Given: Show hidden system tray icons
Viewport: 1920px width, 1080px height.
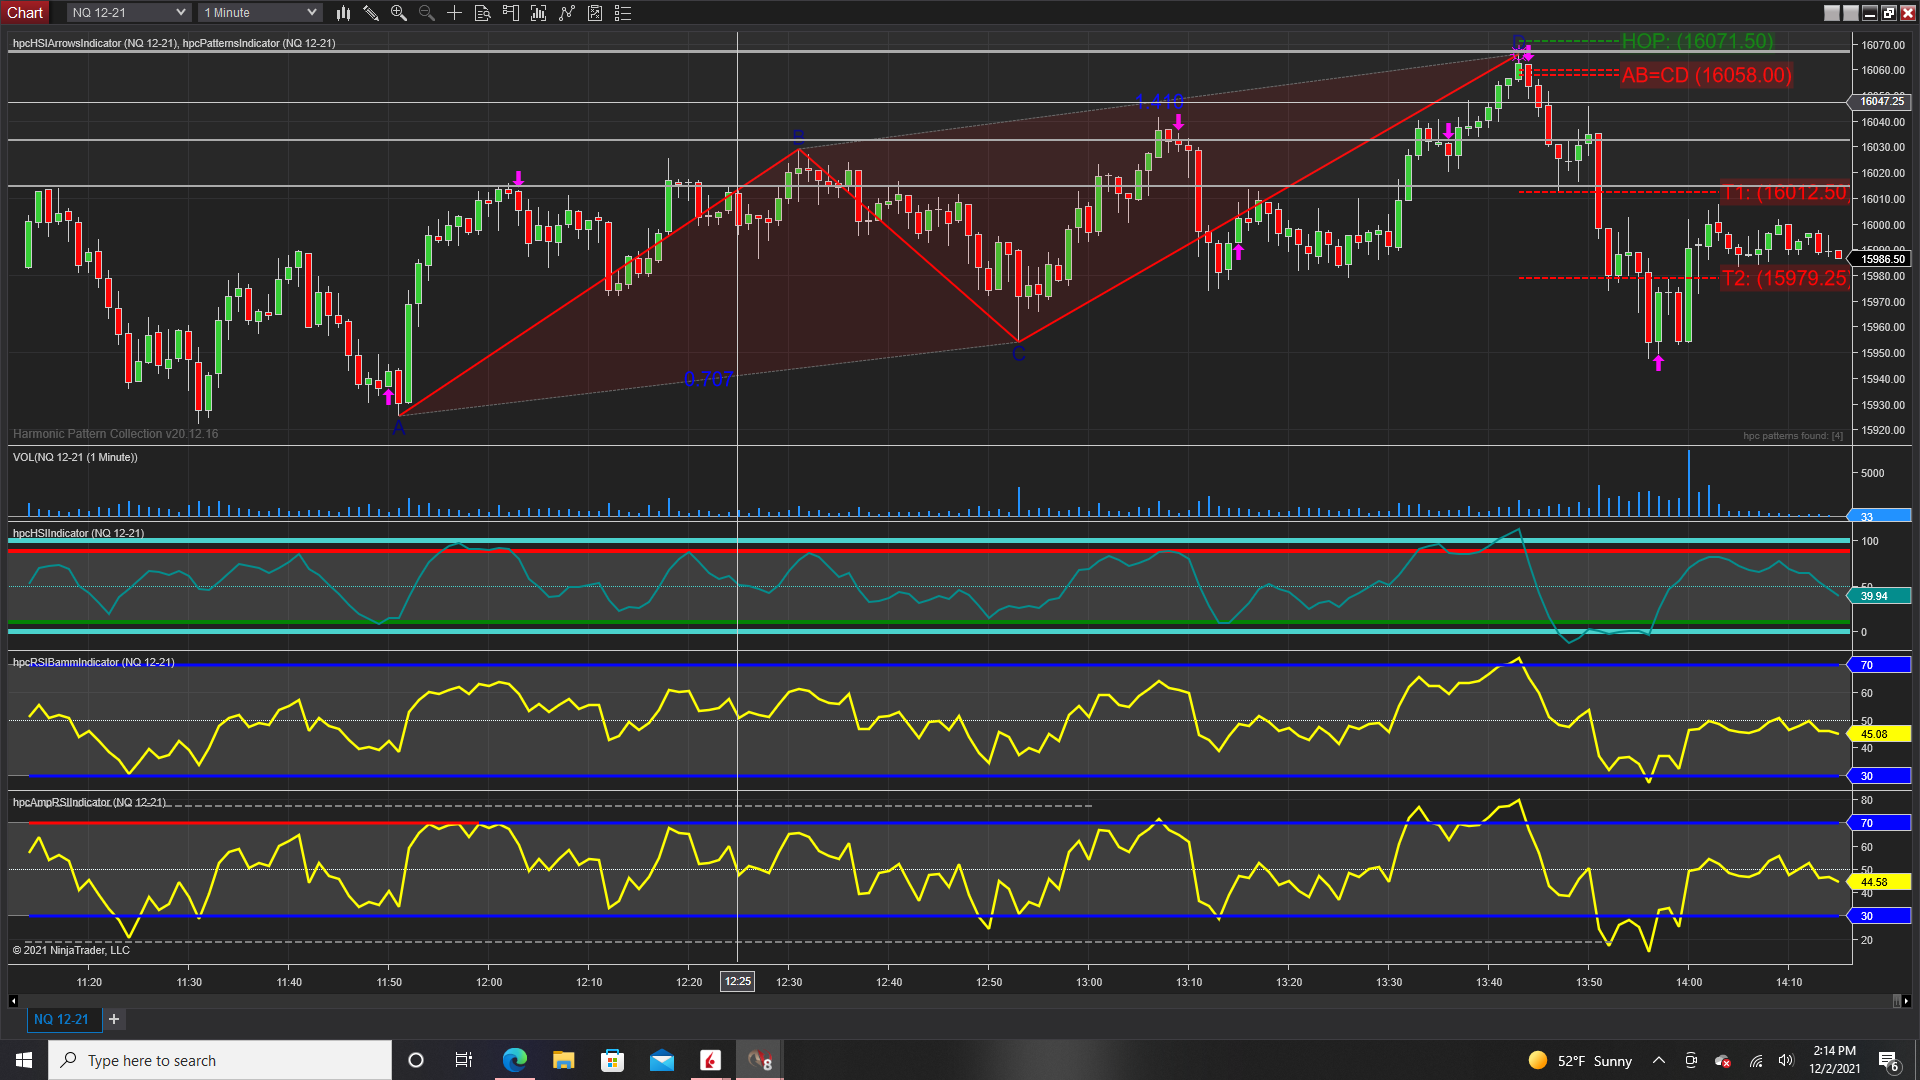Looking at the screenshot, I should tap(1659, 1061).
